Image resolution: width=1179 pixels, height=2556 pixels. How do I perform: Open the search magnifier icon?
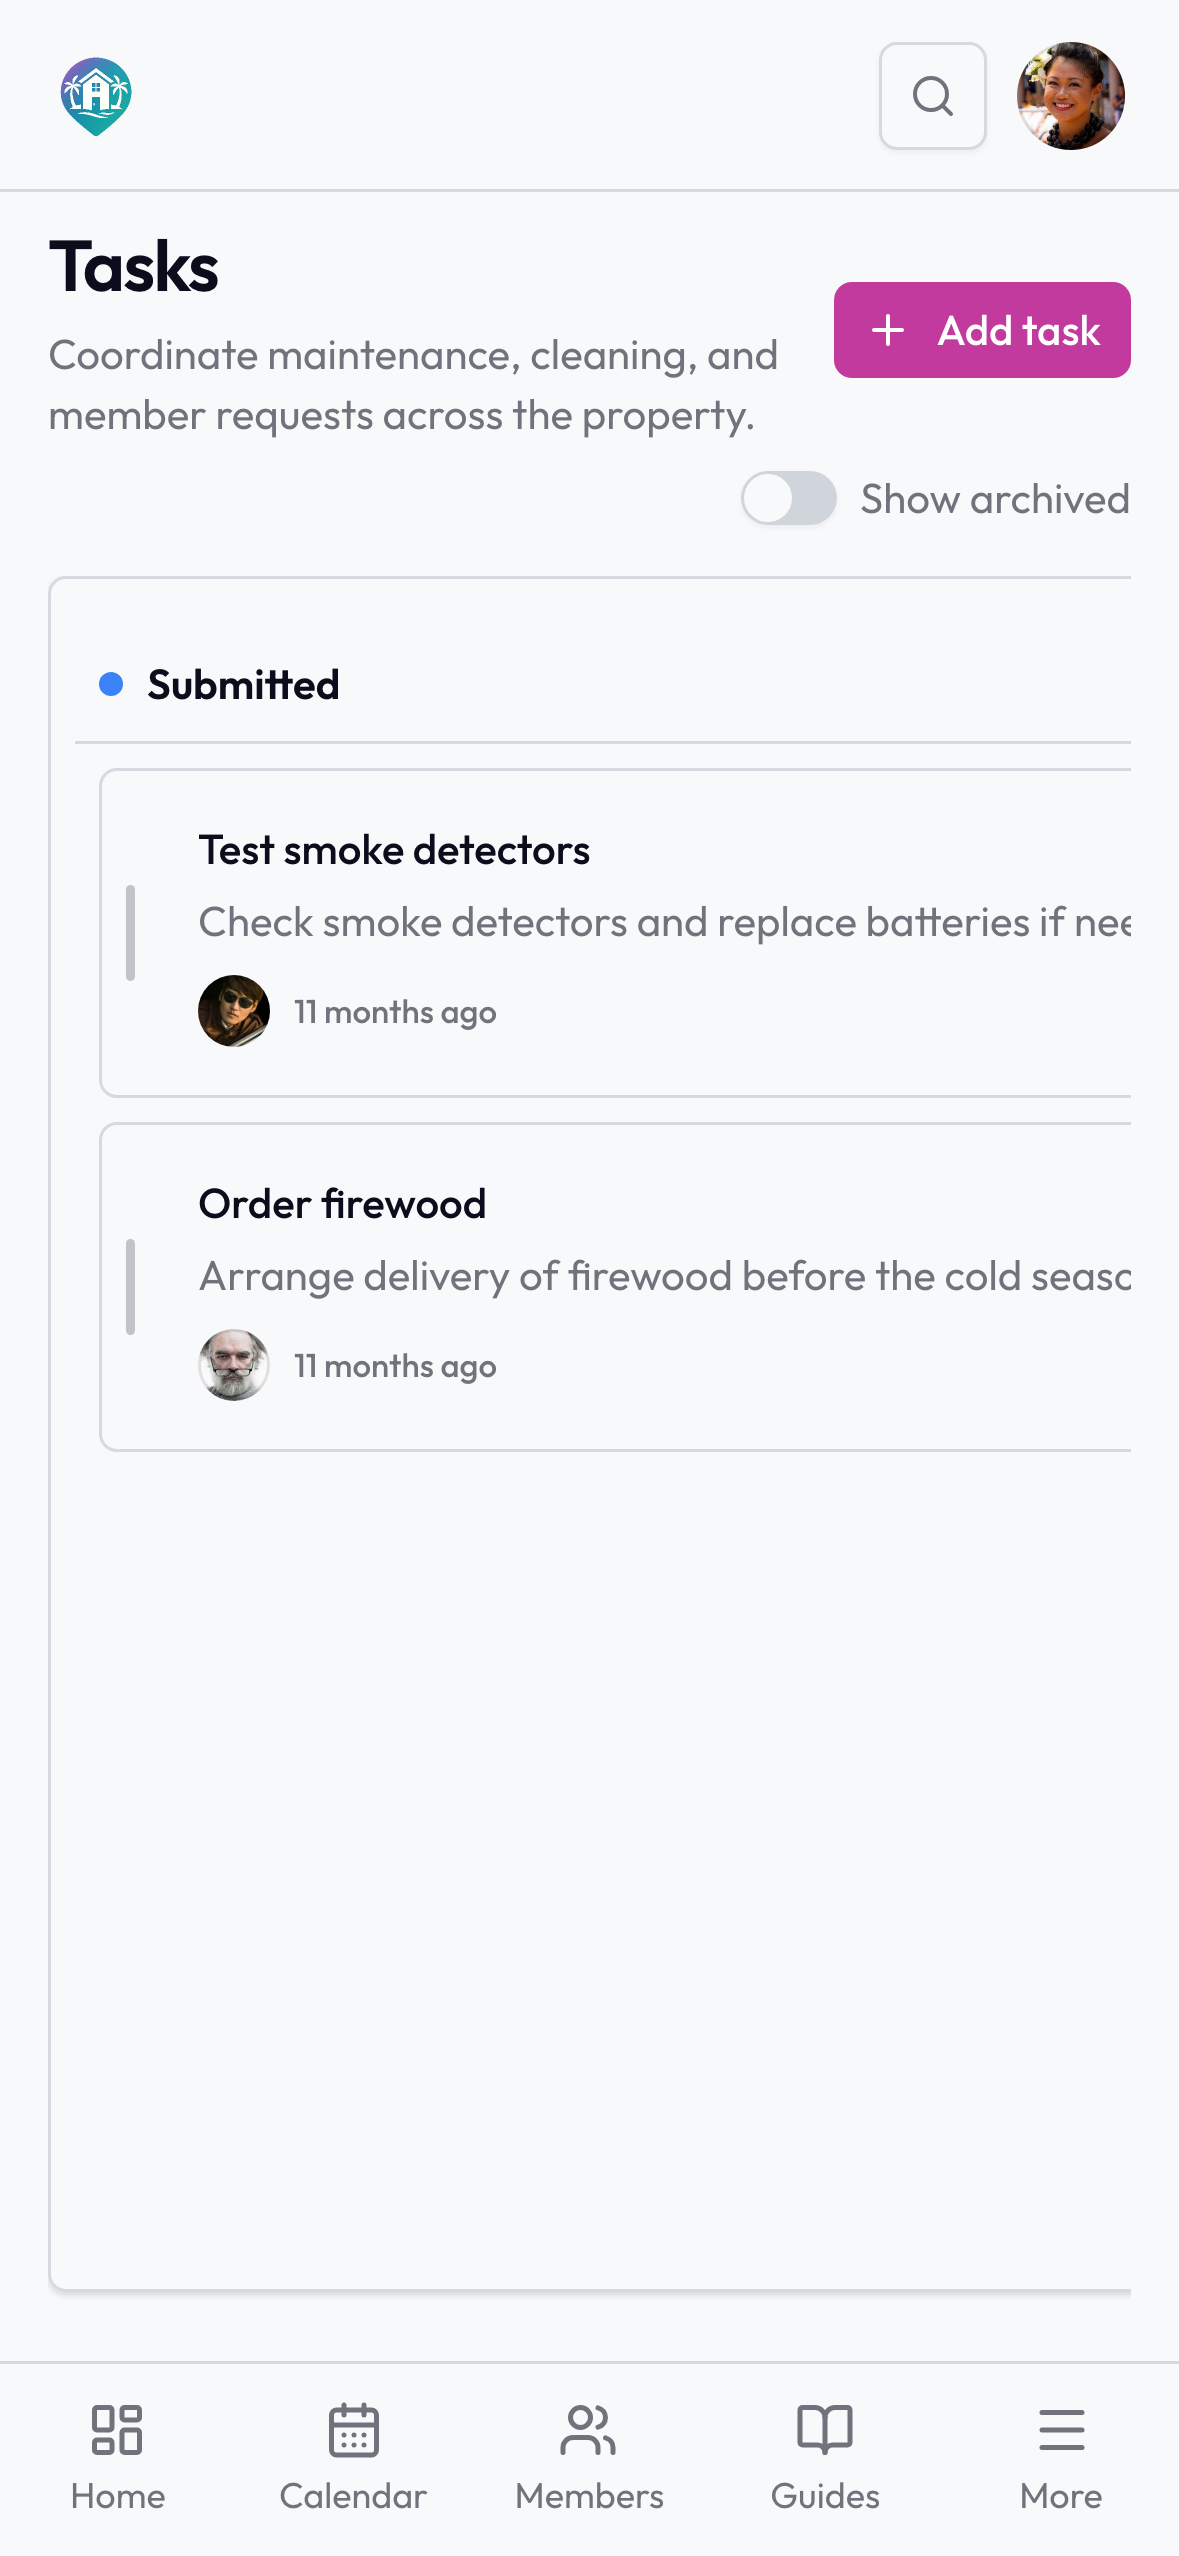pyautogui.click(x=932, y=96)
